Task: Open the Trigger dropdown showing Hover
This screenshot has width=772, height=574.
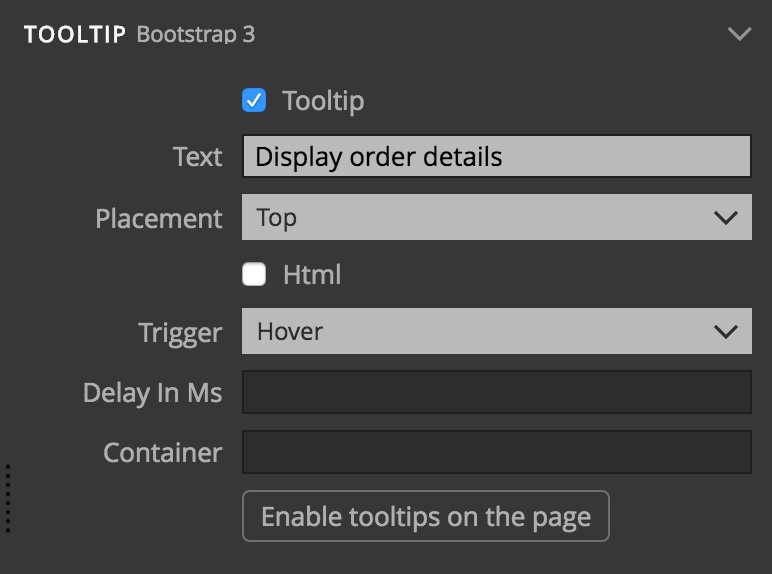Action: (x=496, y=331)
